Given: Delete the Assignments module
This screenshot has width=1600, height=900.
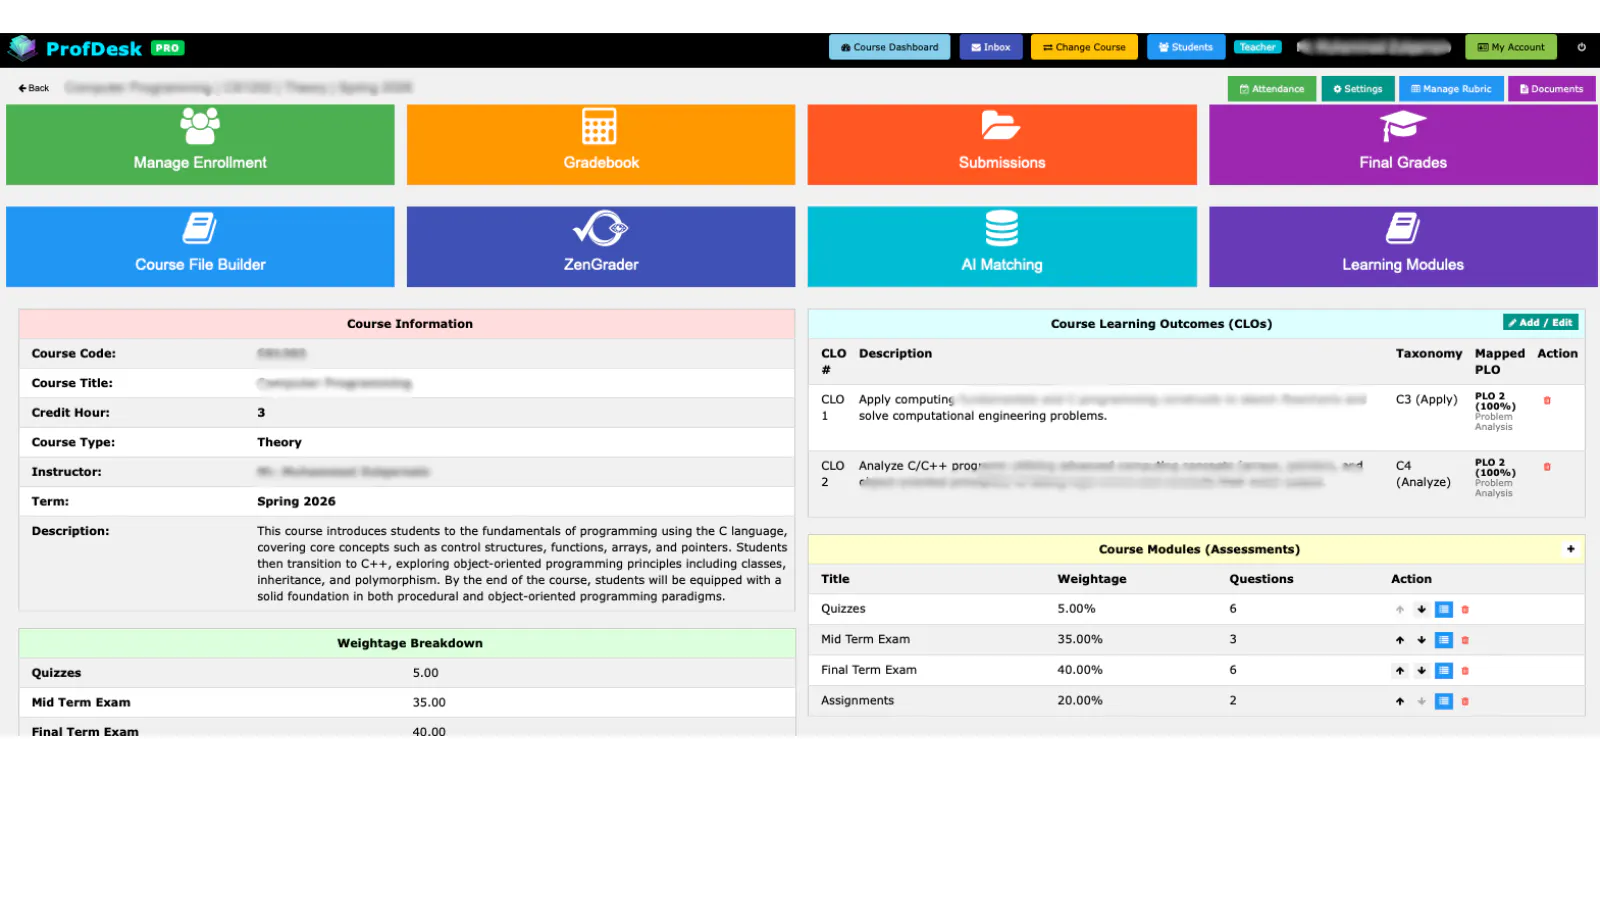Looking at the screenshot, I should click(x=1465, y=701).
